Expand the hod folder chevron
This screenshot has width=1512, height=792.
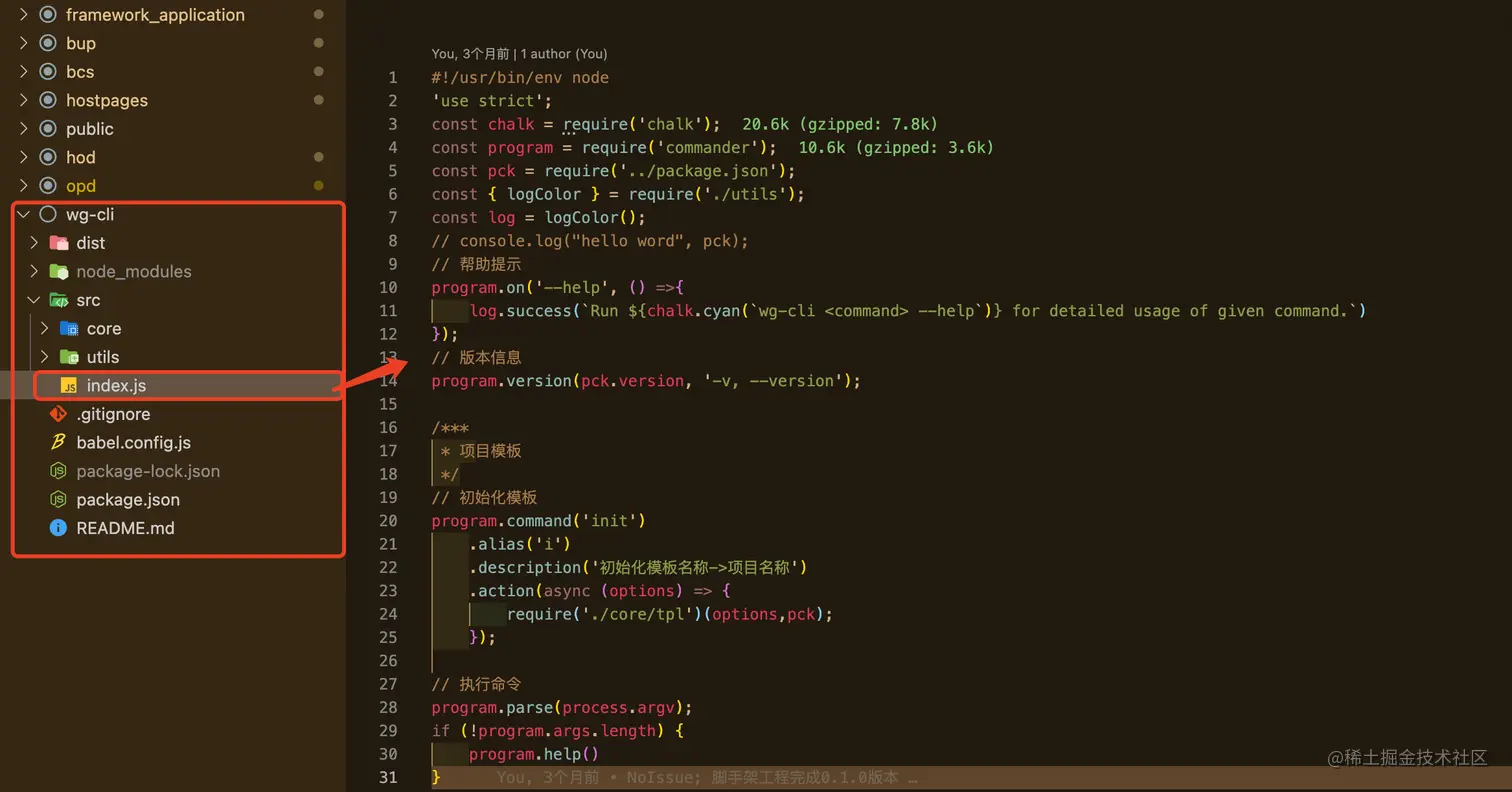click(x=23, y=157)
